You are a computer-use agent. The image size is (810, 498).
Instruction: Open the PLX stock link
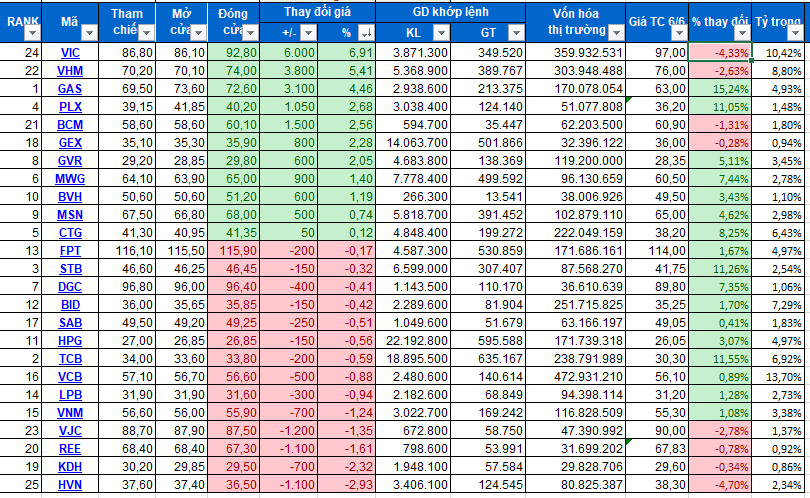coord(70,107)
